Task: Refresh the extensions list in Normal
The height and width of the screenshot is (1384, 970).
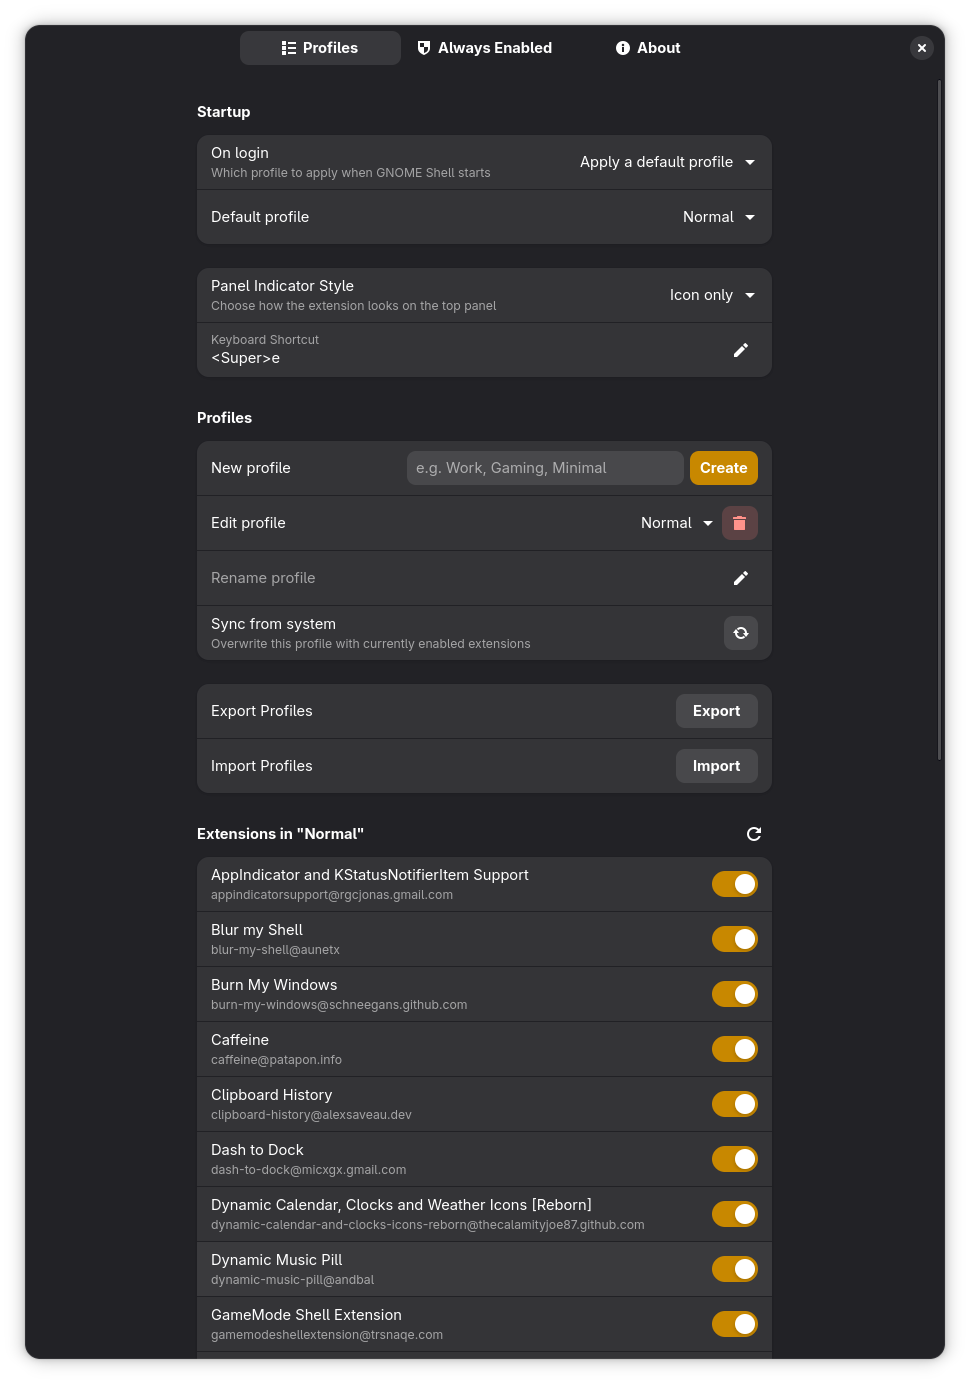Action: click(x=754, y=834)
